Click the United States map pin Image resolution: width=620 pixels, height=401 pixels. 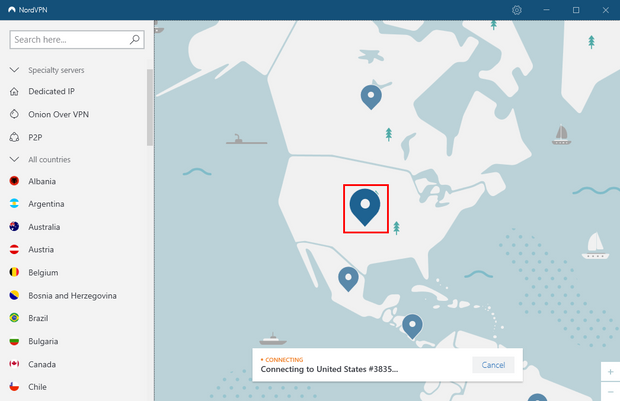(x=365, y=207)
